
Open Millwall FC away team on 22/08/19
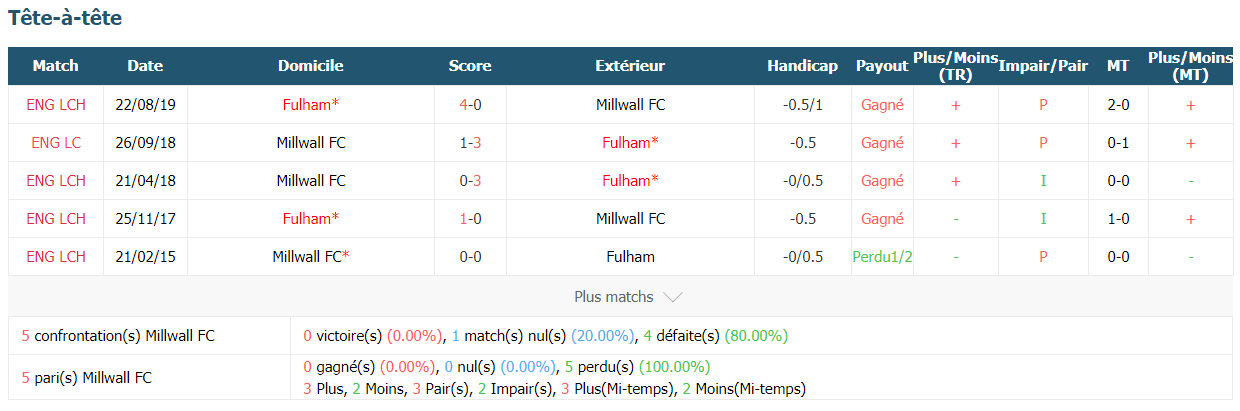(630, 104)
